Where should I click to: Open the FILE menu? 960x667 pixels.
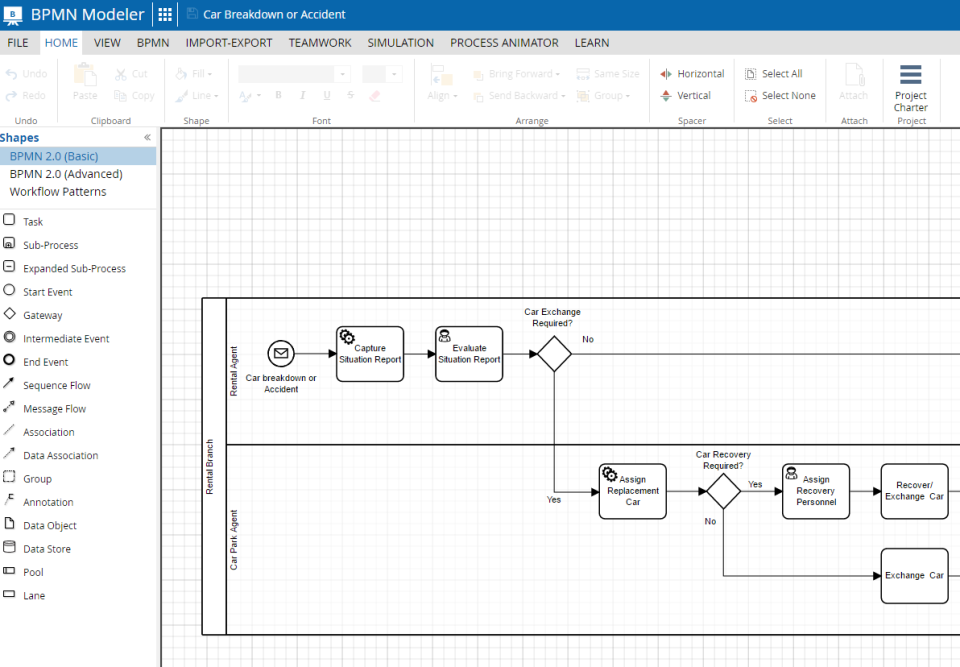[x=18, y=43]
